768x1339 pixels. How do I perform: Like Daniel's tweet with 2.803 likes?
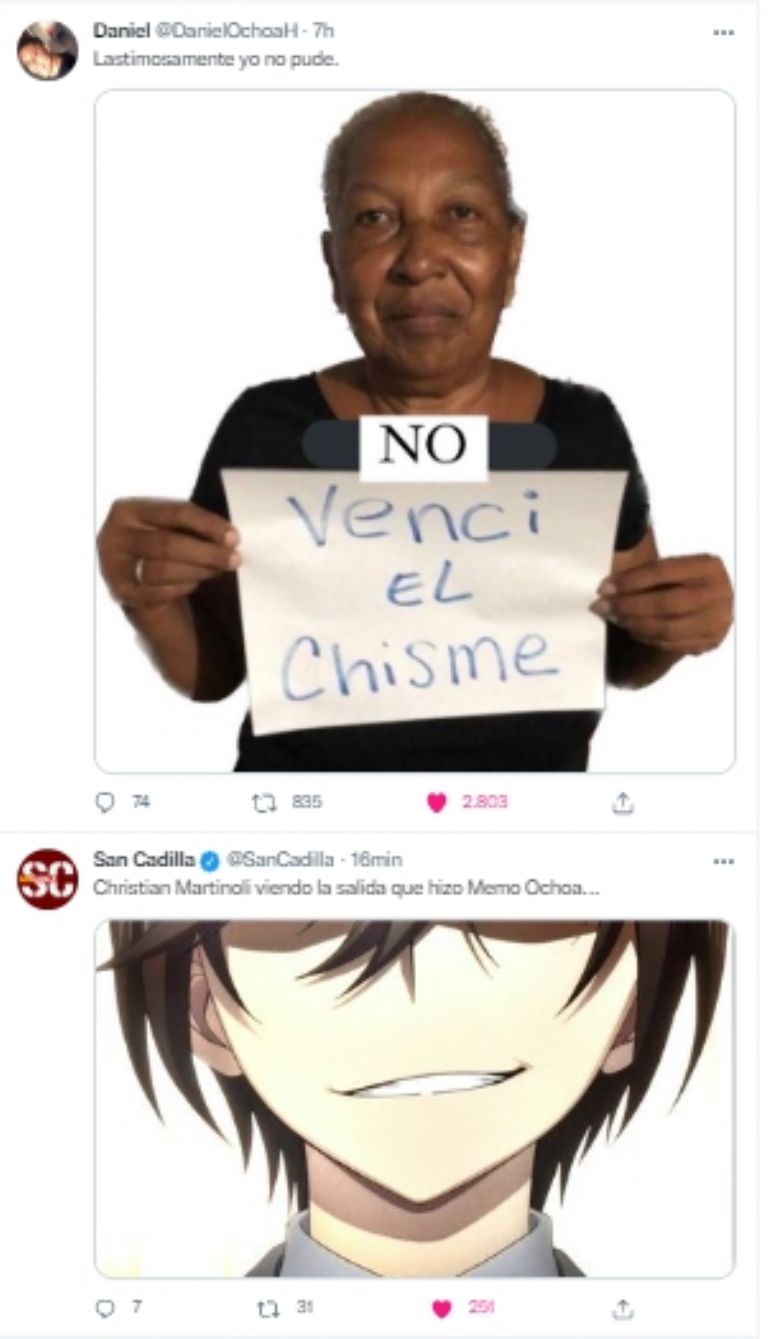[437, 803]
